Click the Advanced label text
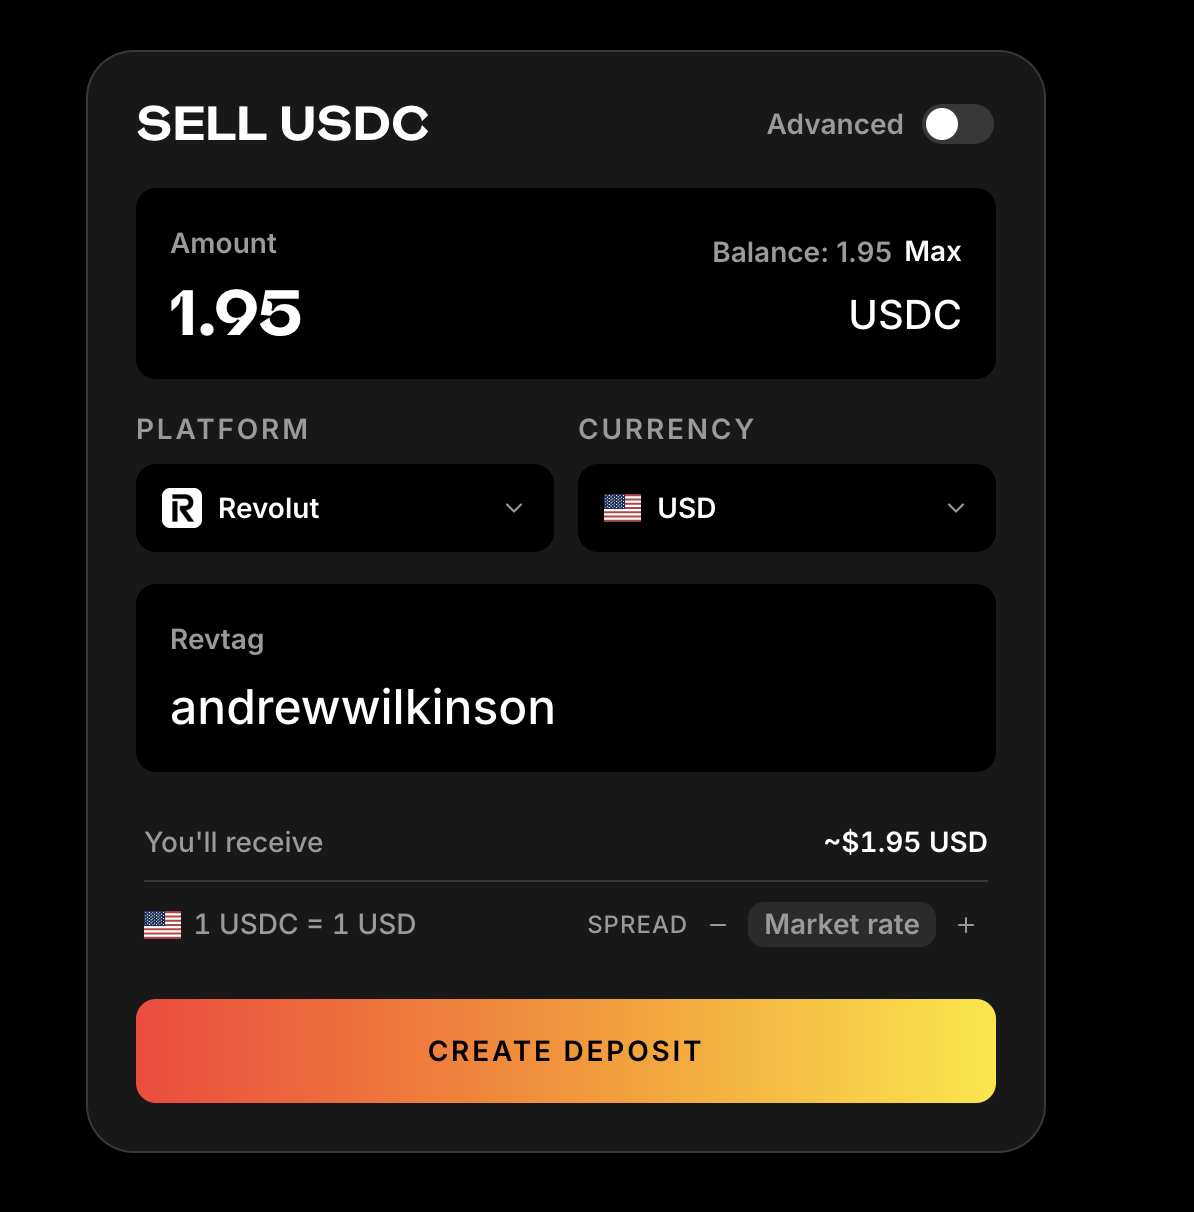 (x=835, y=124)
